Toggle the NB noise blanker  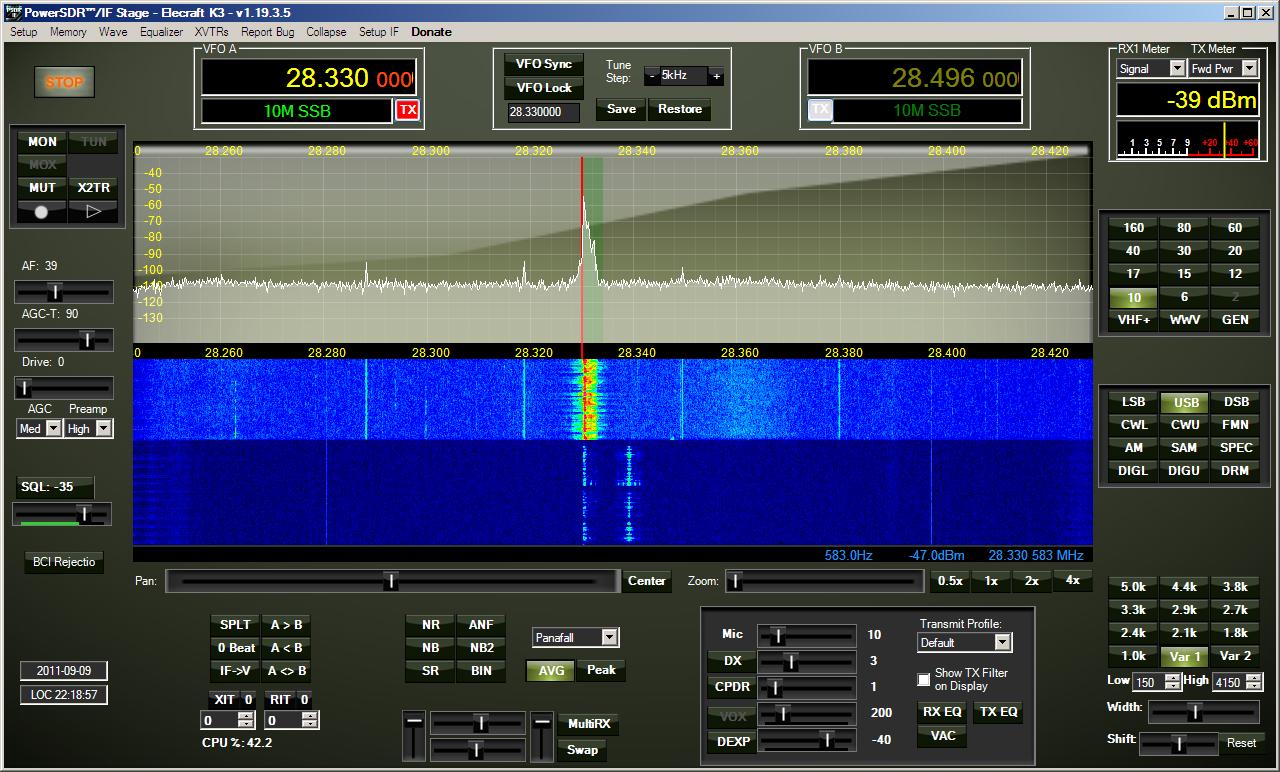[431, 648]
